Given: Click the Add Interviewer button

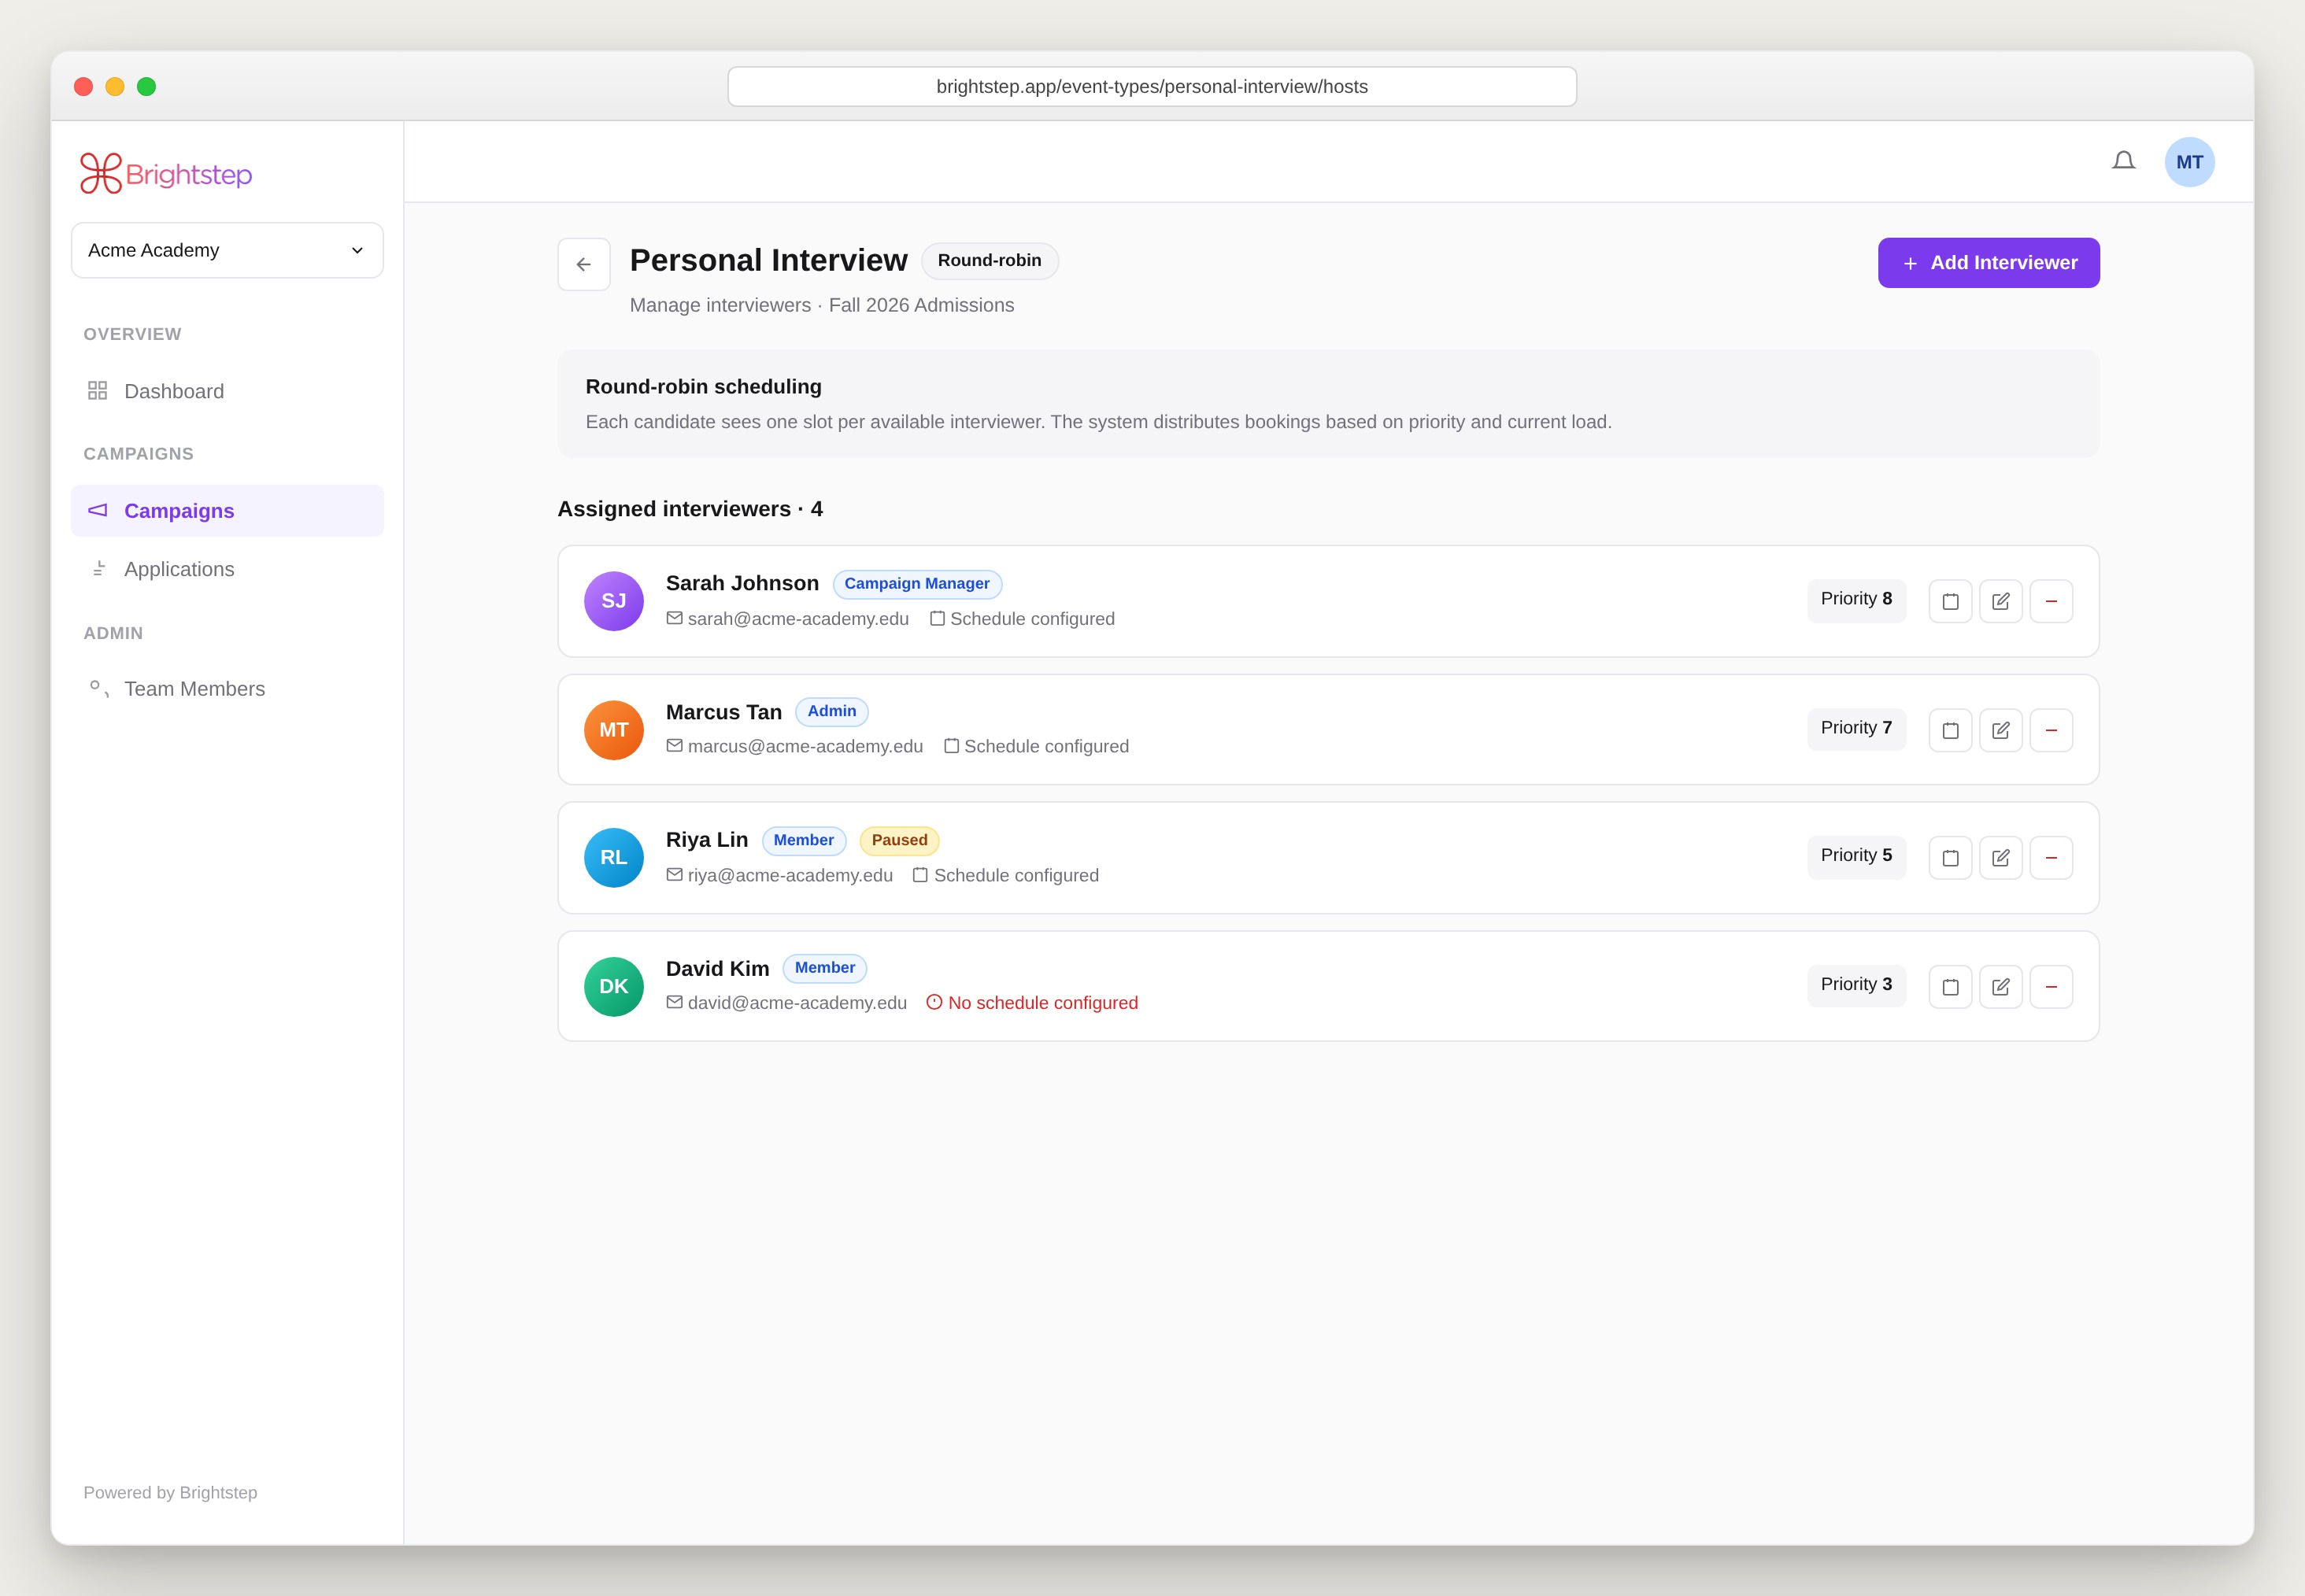Looking at the screenshot, I should [x=1988, y=263].
